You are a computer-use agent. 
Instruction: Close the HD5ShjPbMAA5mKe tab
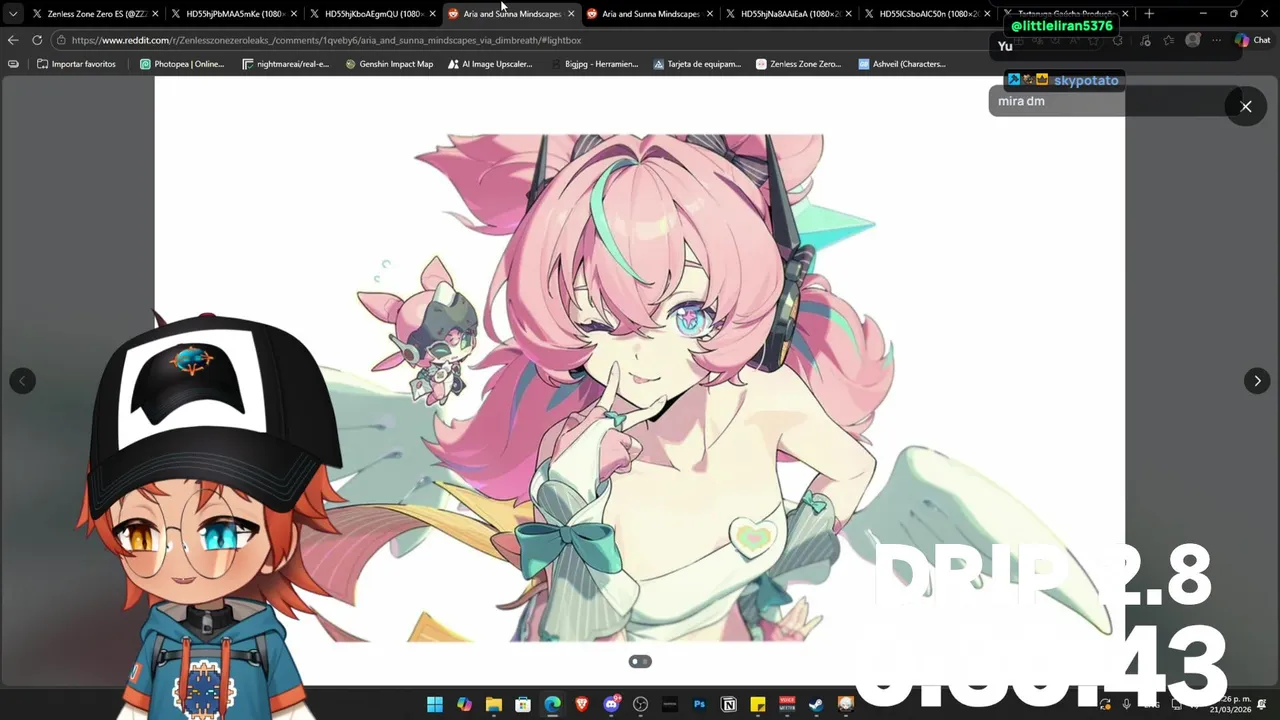click(x=294, y=14)
